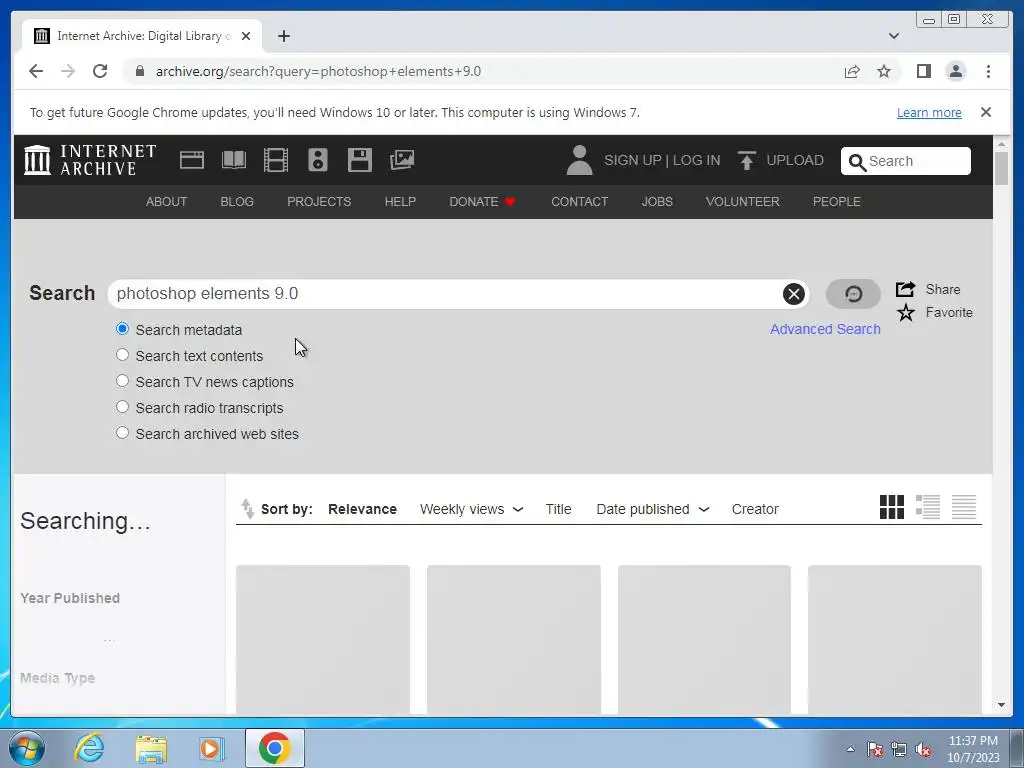Viewport: 1024px width, 768px height.
Task: Open the Software floppy disk icon
Action: pos(360,160)
